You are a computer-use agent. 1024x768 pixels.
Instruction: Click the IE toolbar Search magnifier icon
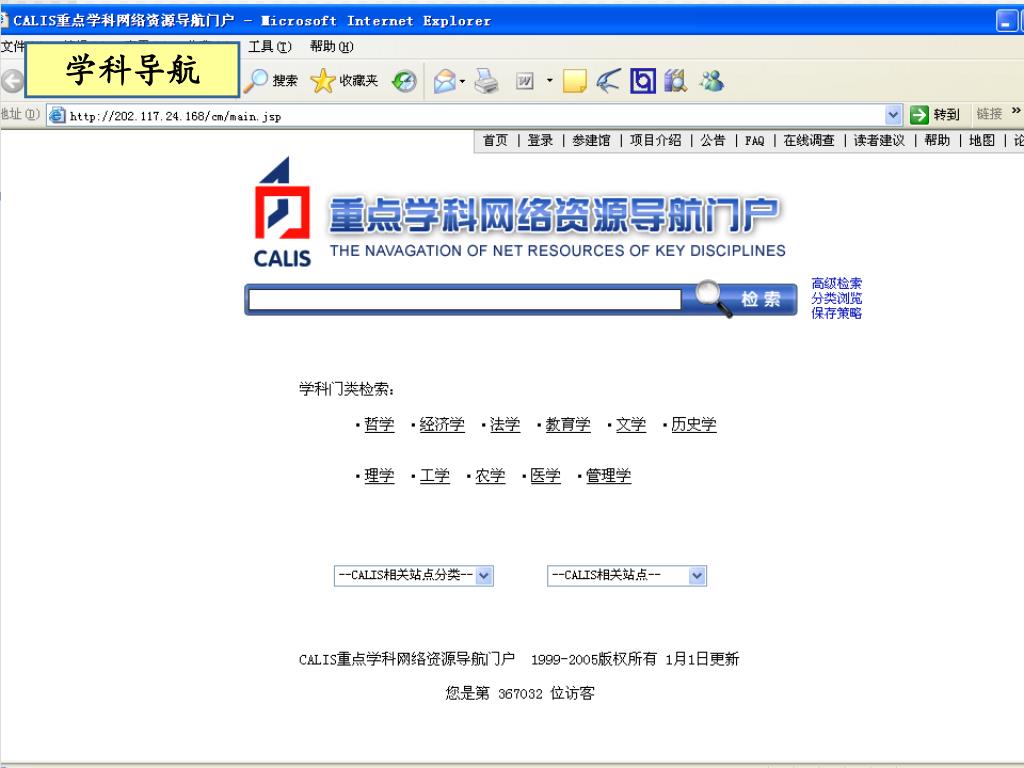pos(256,81)
